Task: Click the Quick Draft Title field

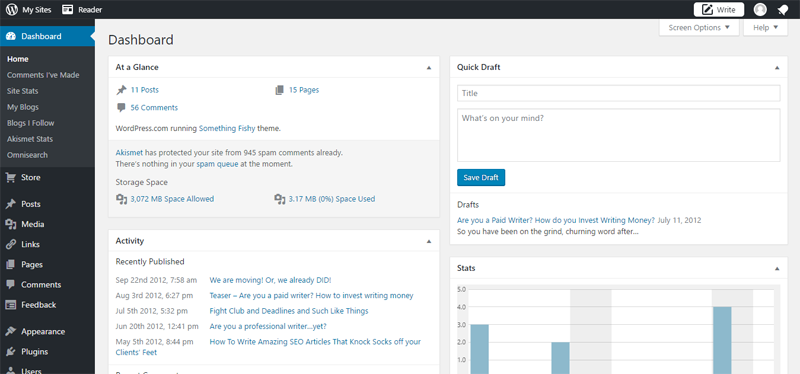Action: [x=618, y=93]
